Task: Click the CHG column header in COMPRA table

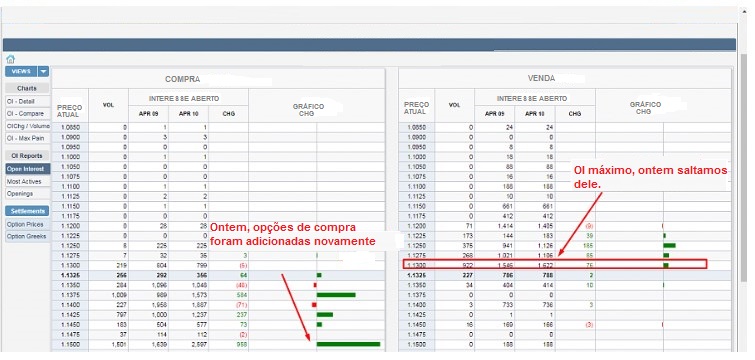Action: 229,114
